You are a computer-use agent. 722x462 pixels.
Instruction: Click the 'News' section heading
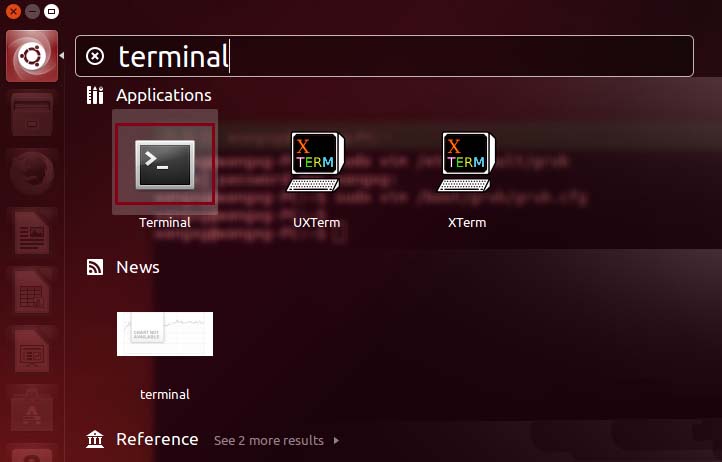[x=138, y=267]
